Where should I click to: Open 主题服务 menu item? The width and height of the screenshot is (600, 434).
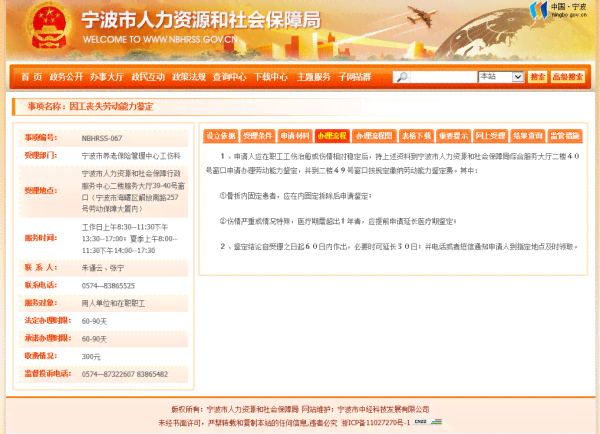point(314,77)
